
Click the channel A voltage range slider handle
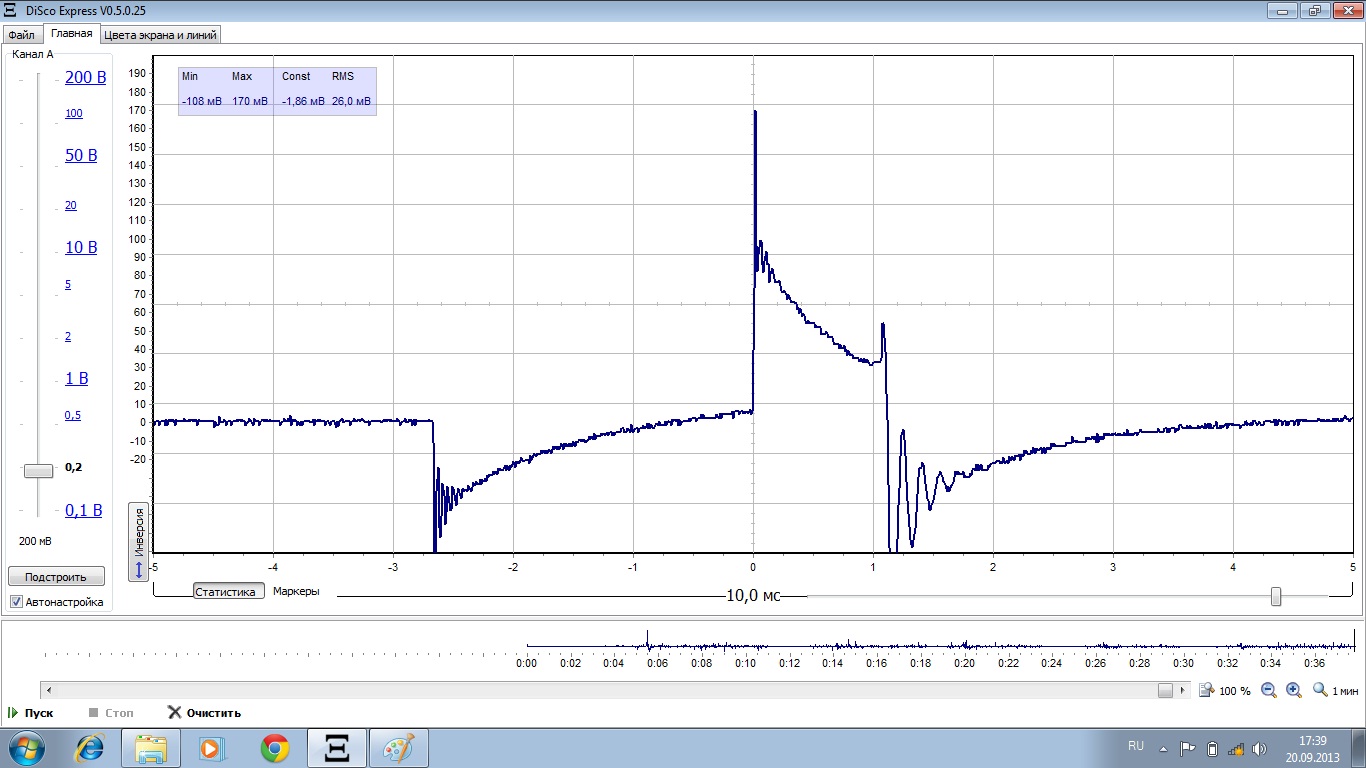38,471
